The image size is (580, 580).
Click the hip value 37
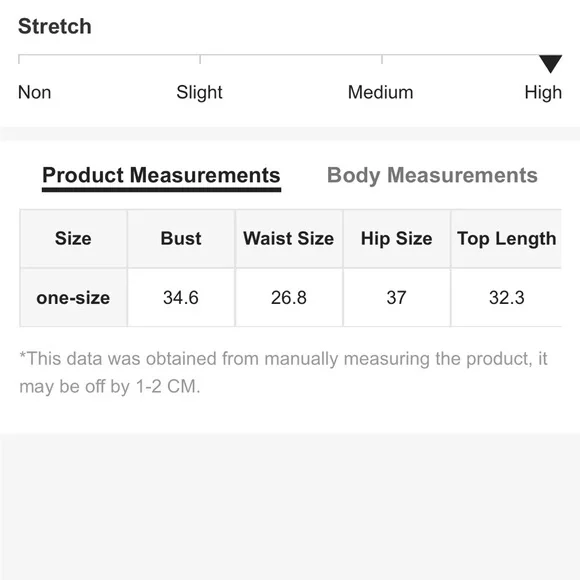pos(397,298)
